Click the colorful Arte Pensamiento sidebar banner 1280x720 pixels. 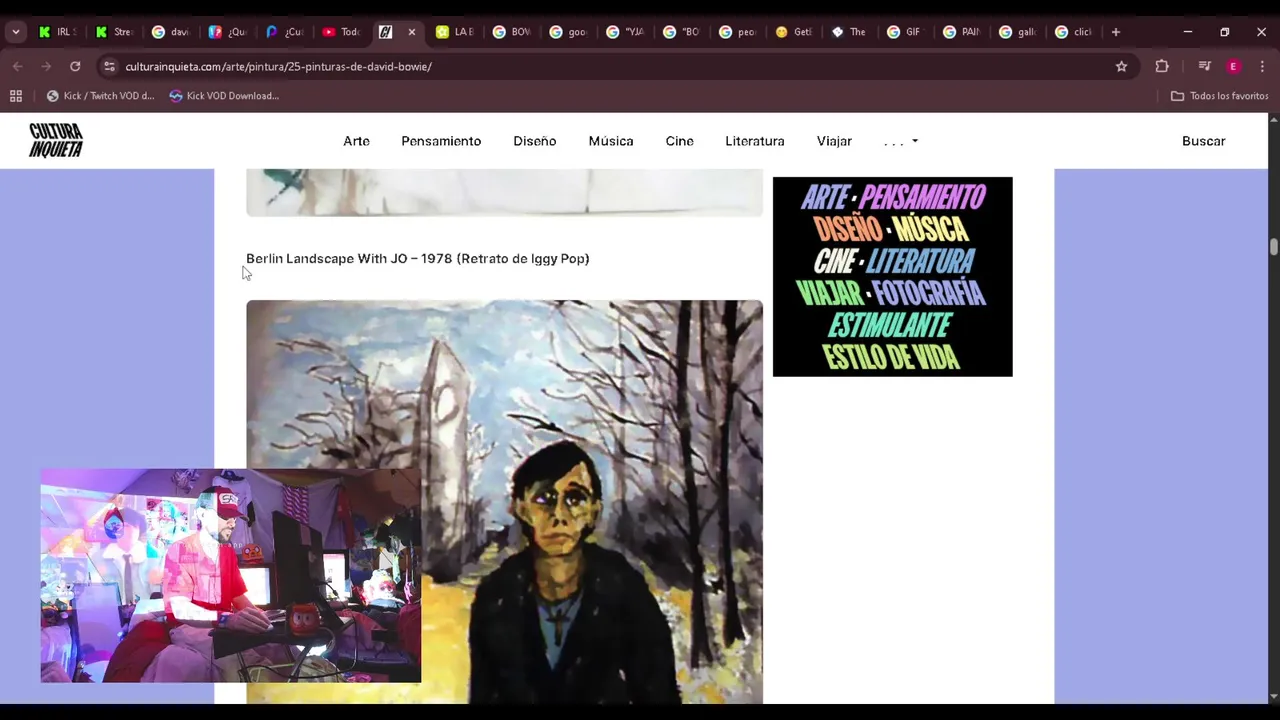coord(892,277)
